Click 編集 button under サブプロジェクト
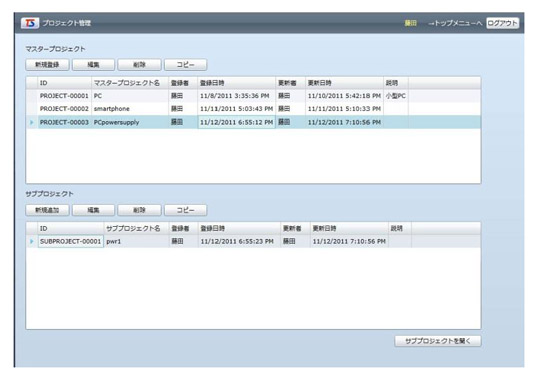Viewport: 540px width, 381px height. [93, 210]
